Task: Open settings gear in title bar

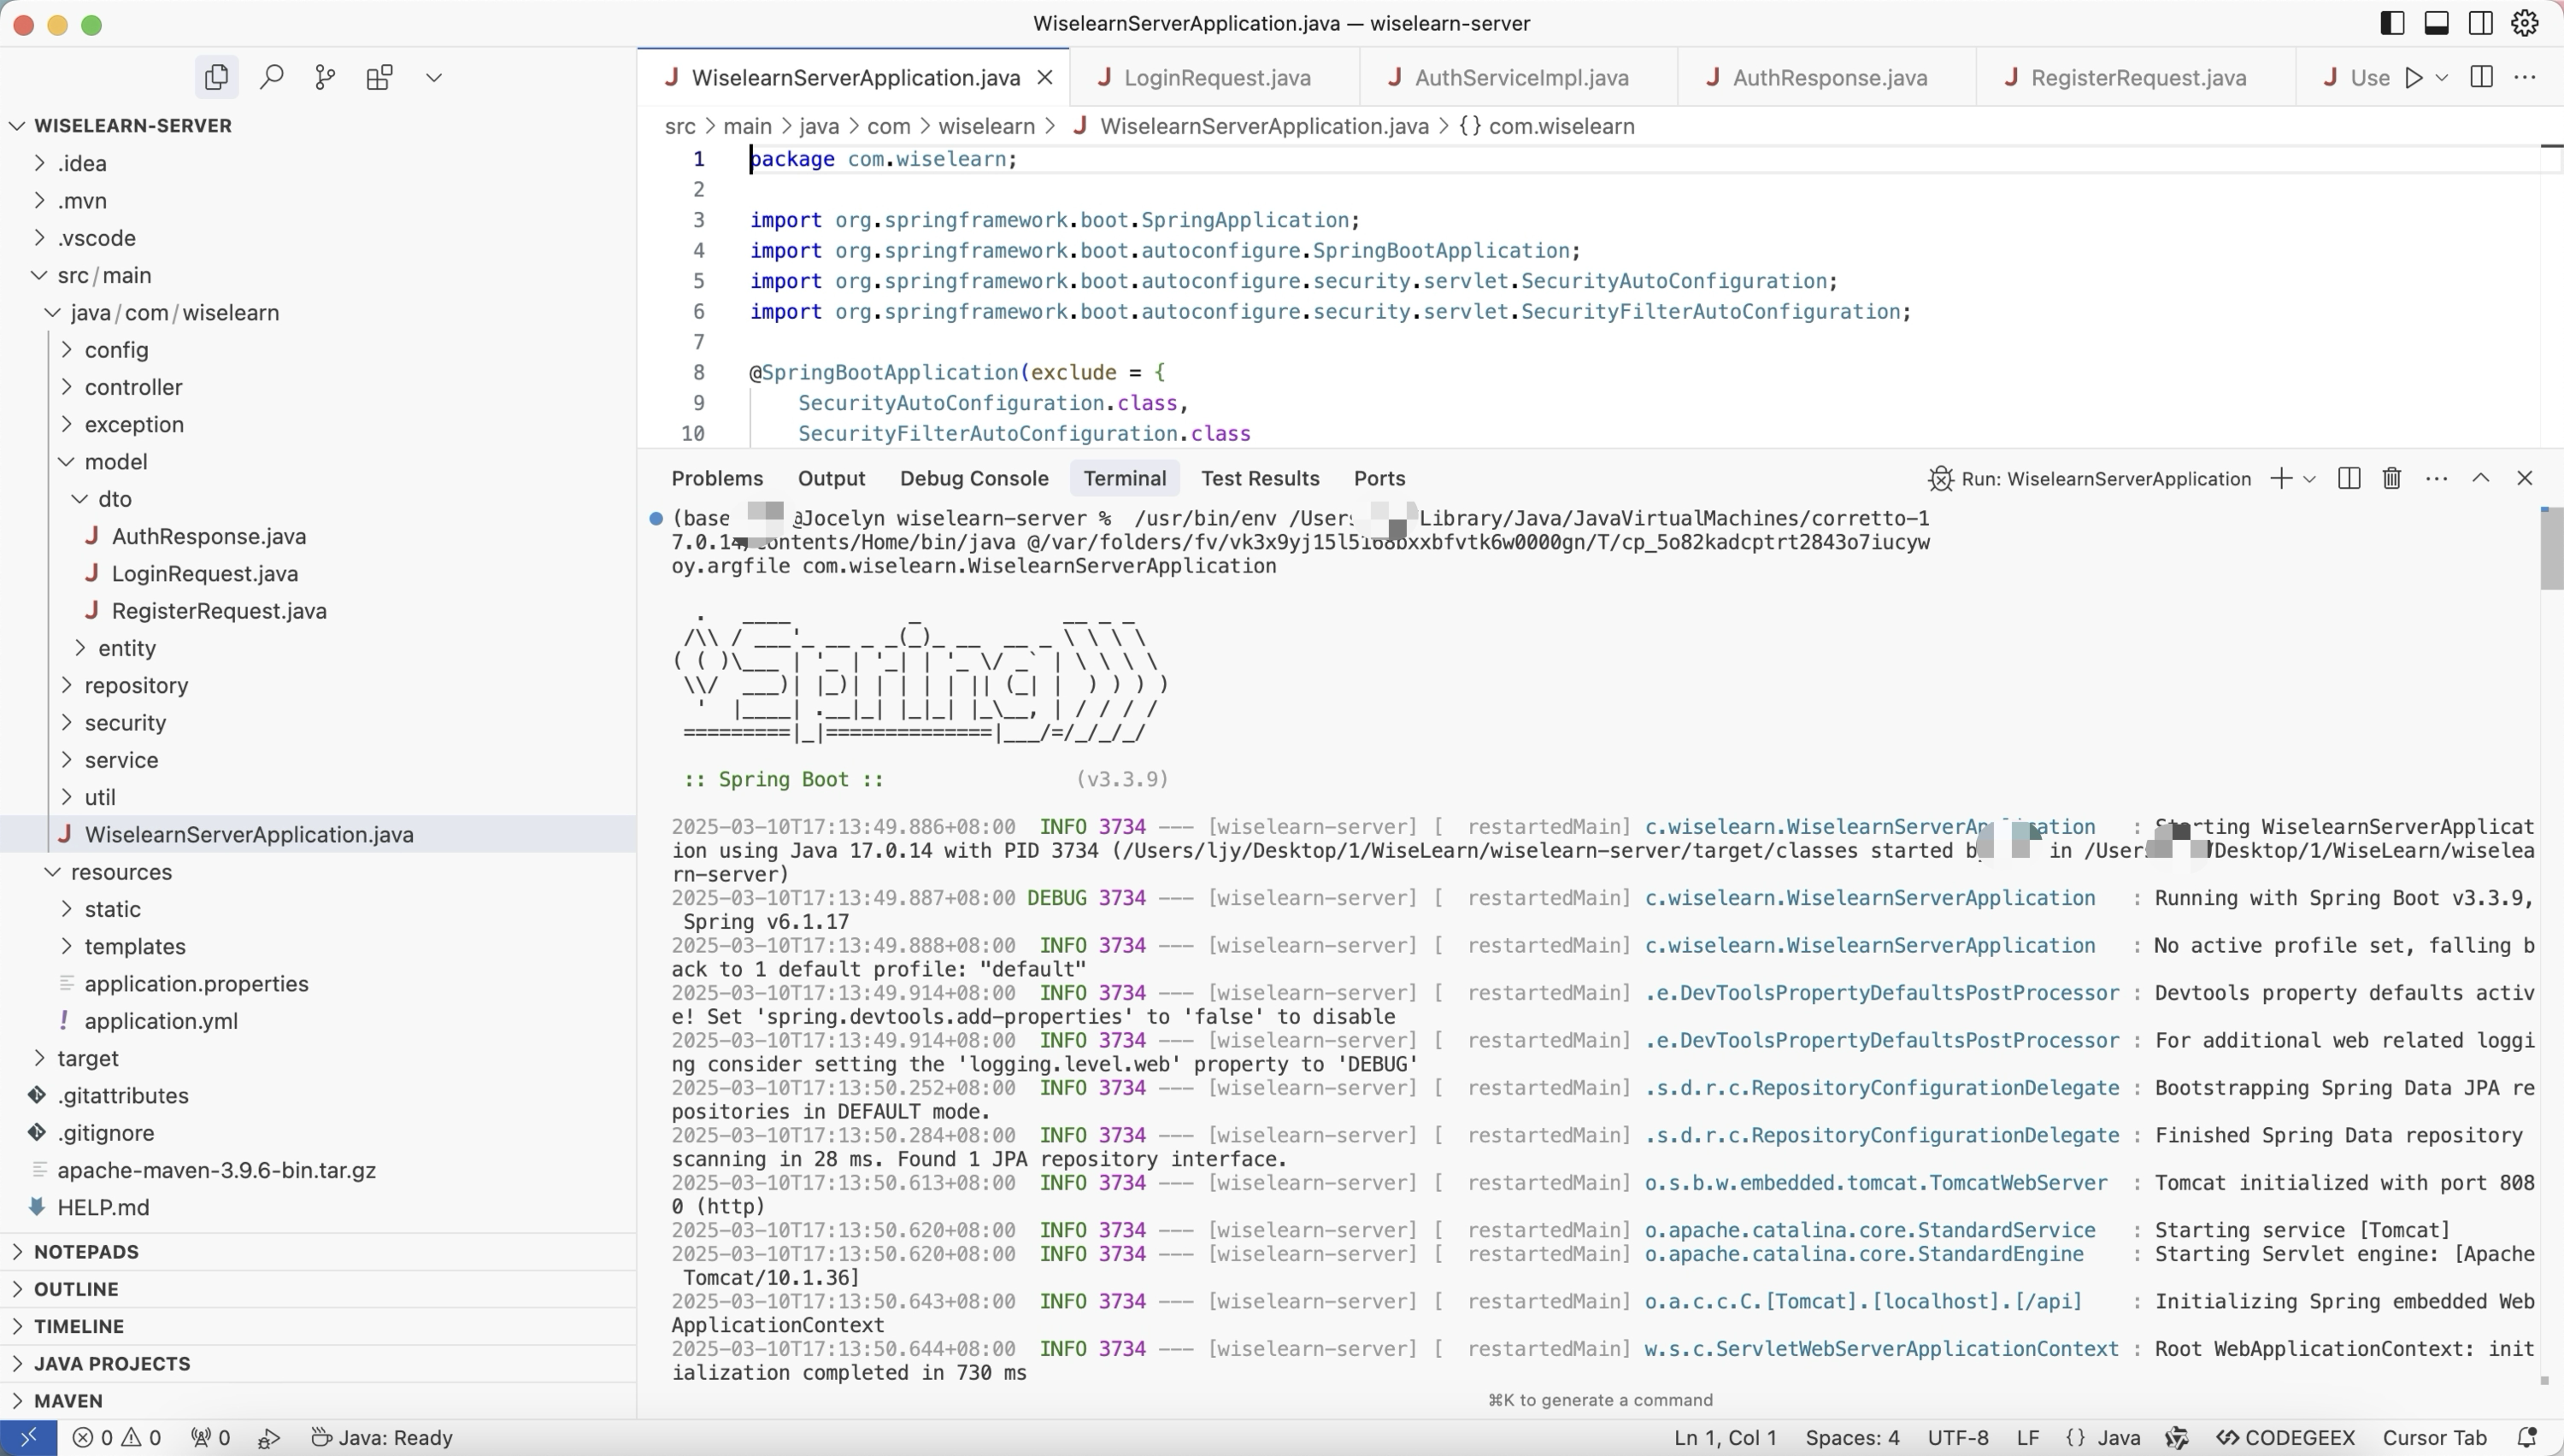Action: pos(2525,23)
